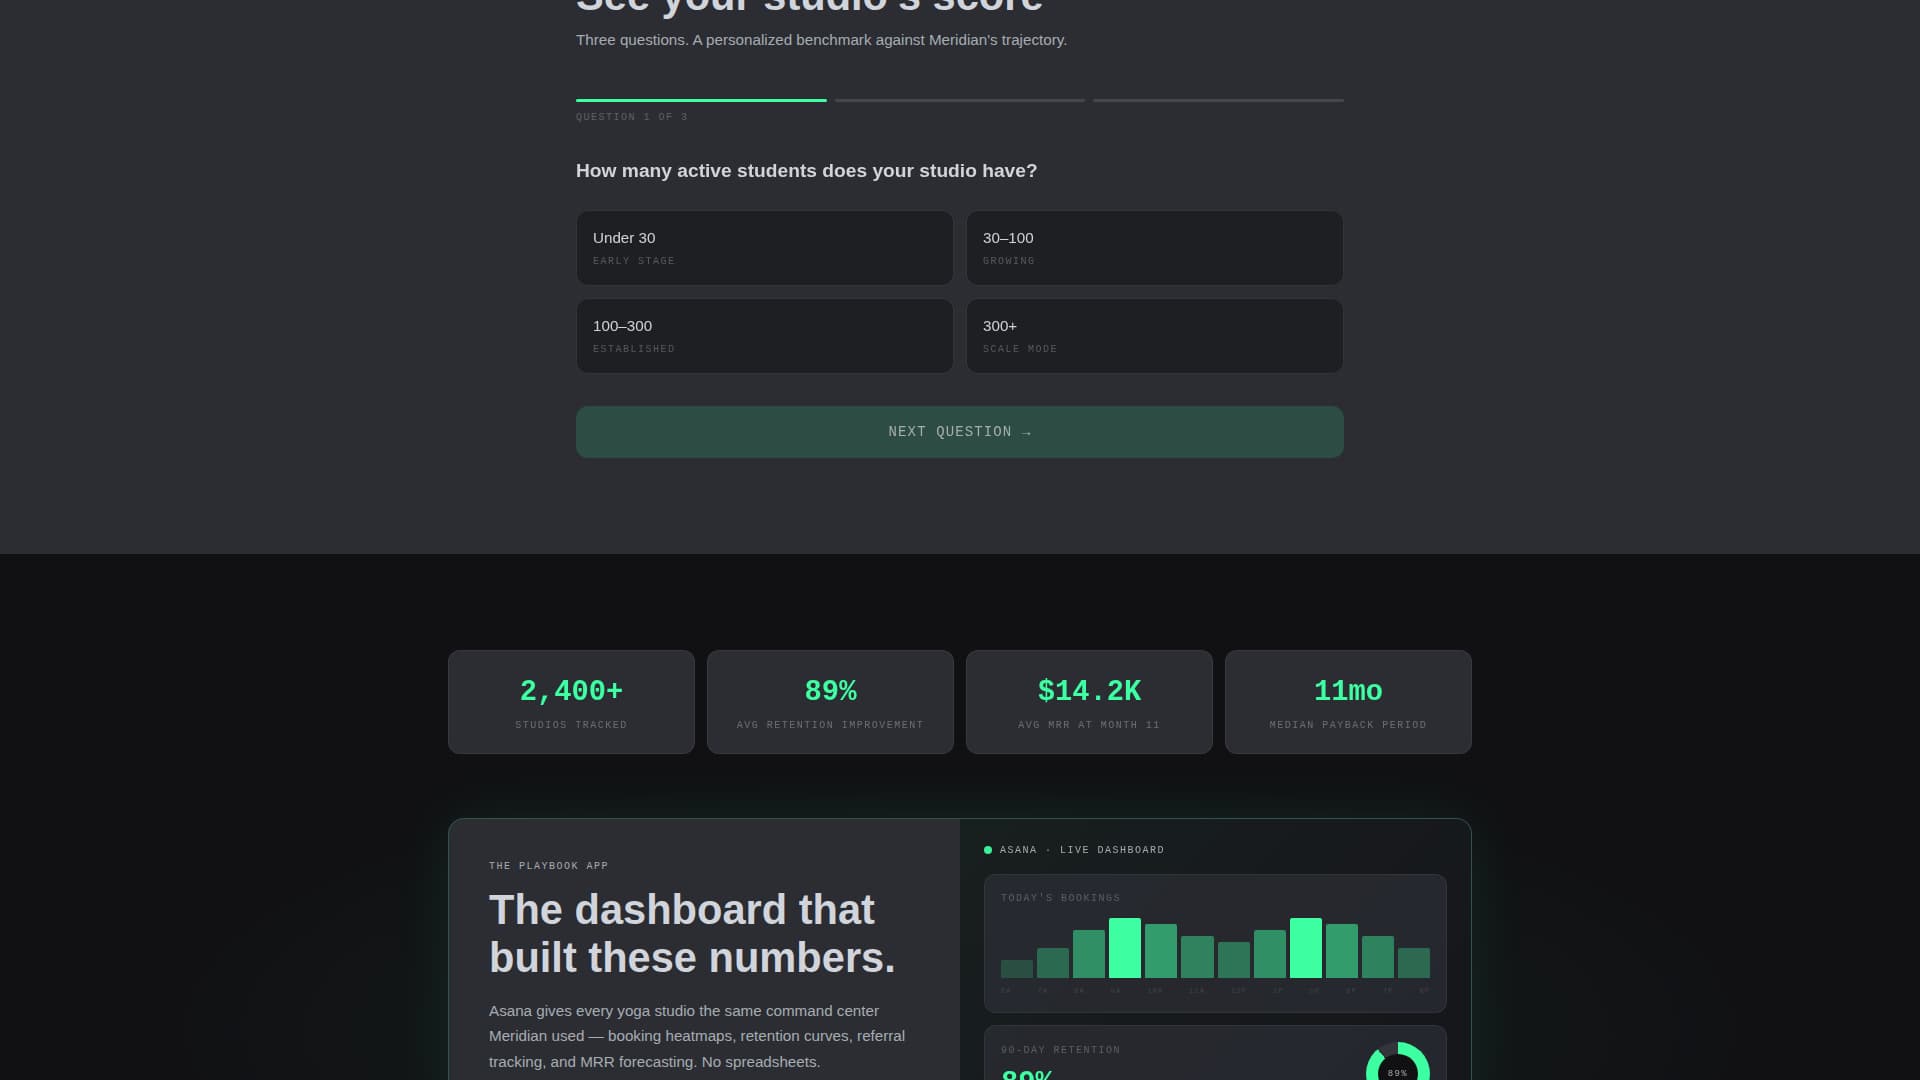Click the Next Question button
The width and height of the screenshot is (1920, 1080).
pyautogui.click(x=960, y=432)
